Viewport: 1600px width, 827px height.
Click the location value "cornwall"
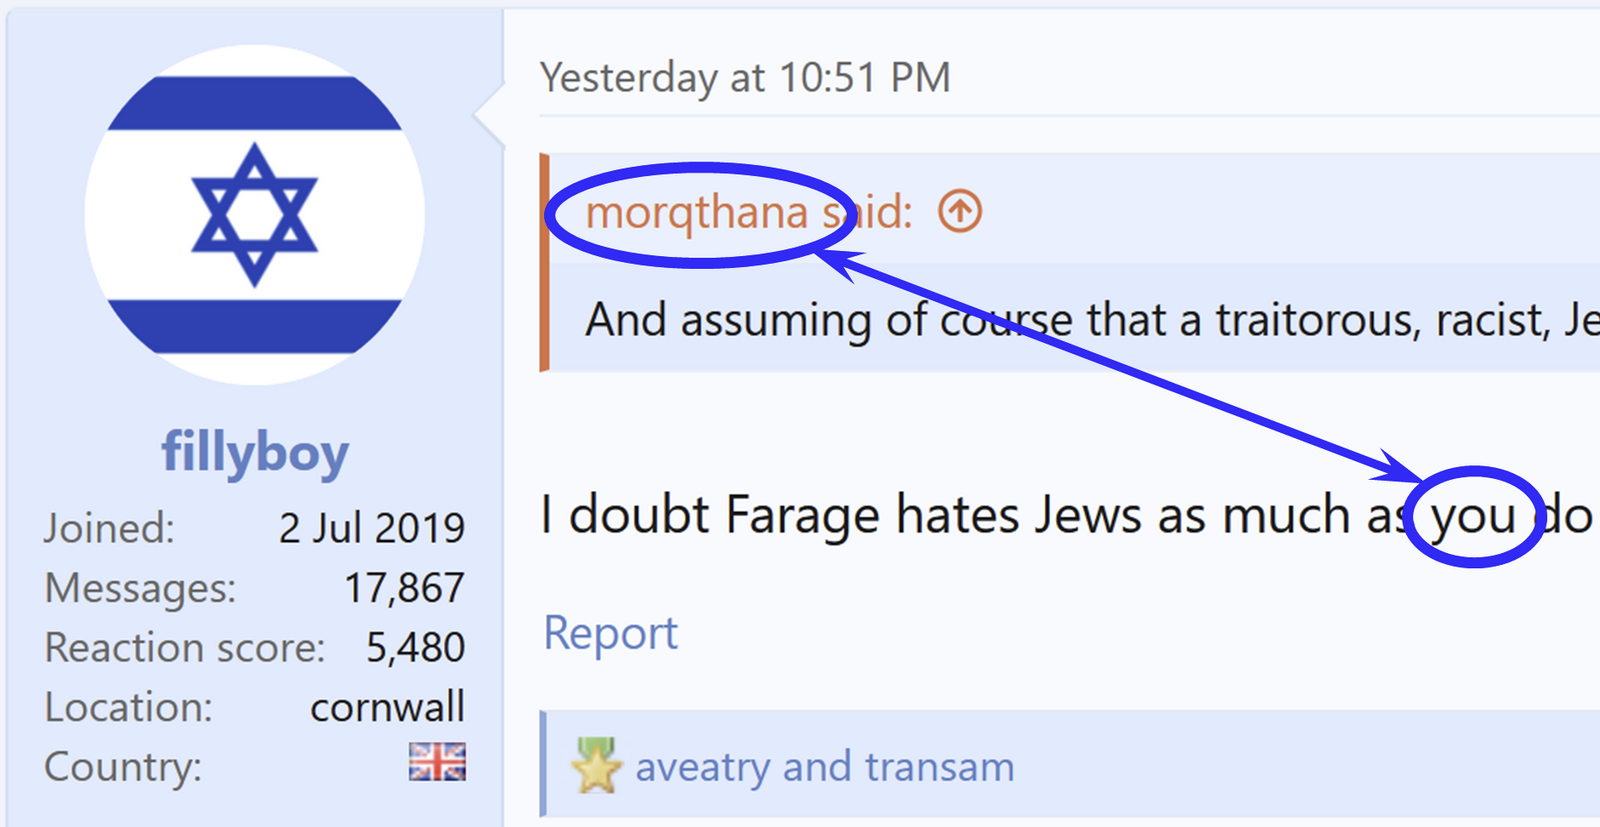coord(387,707)
